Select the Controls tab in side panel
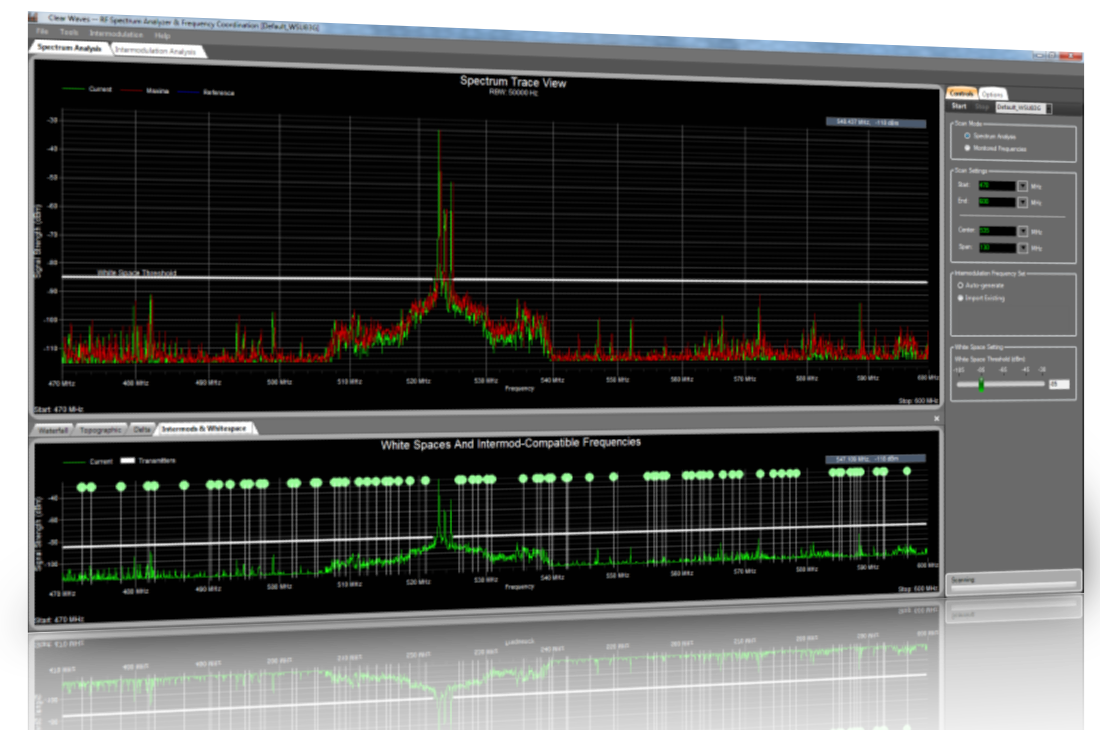Screen dimensions: 1100x730 (x=961, y=93)
